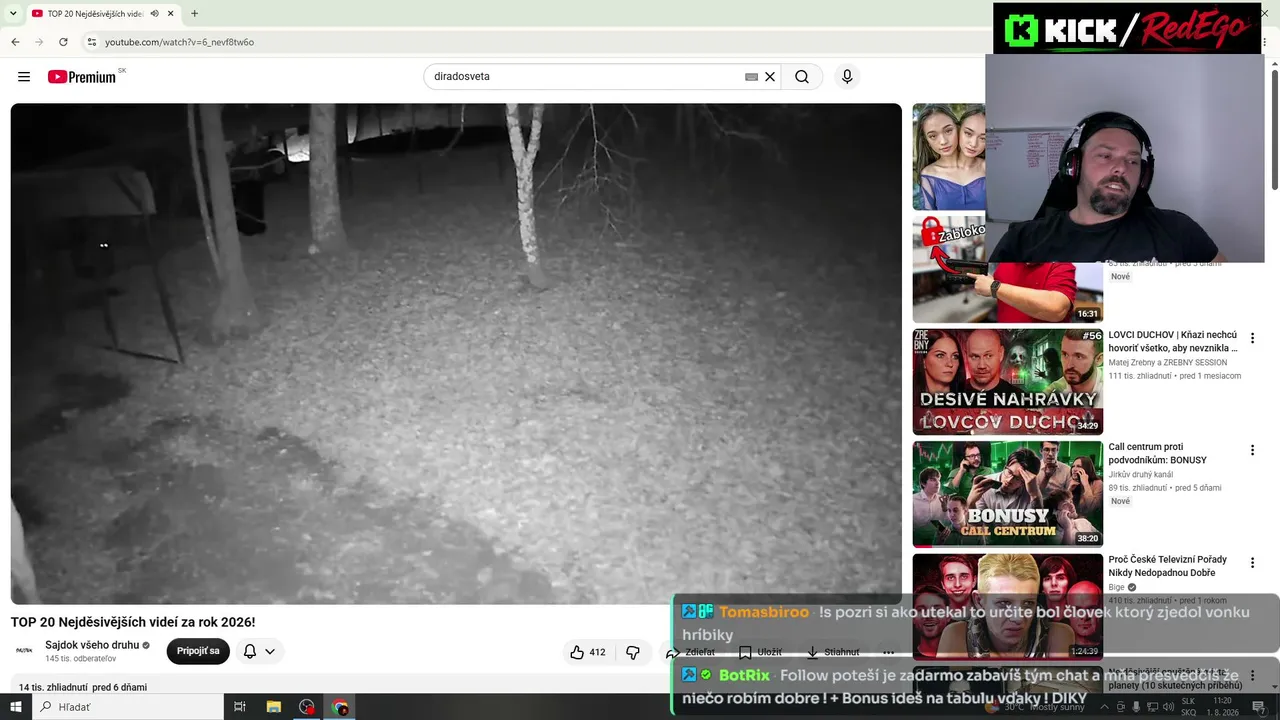1280x720 pixels.
Task: View site information for youtube.com
Action: (x=91, y=42)
